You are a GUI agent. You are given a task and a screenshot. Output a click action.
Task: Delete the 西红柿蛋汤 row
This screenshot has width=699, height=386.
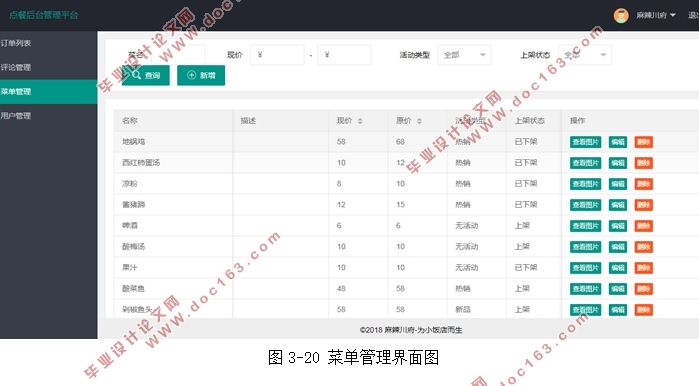[x=644, y=163]
